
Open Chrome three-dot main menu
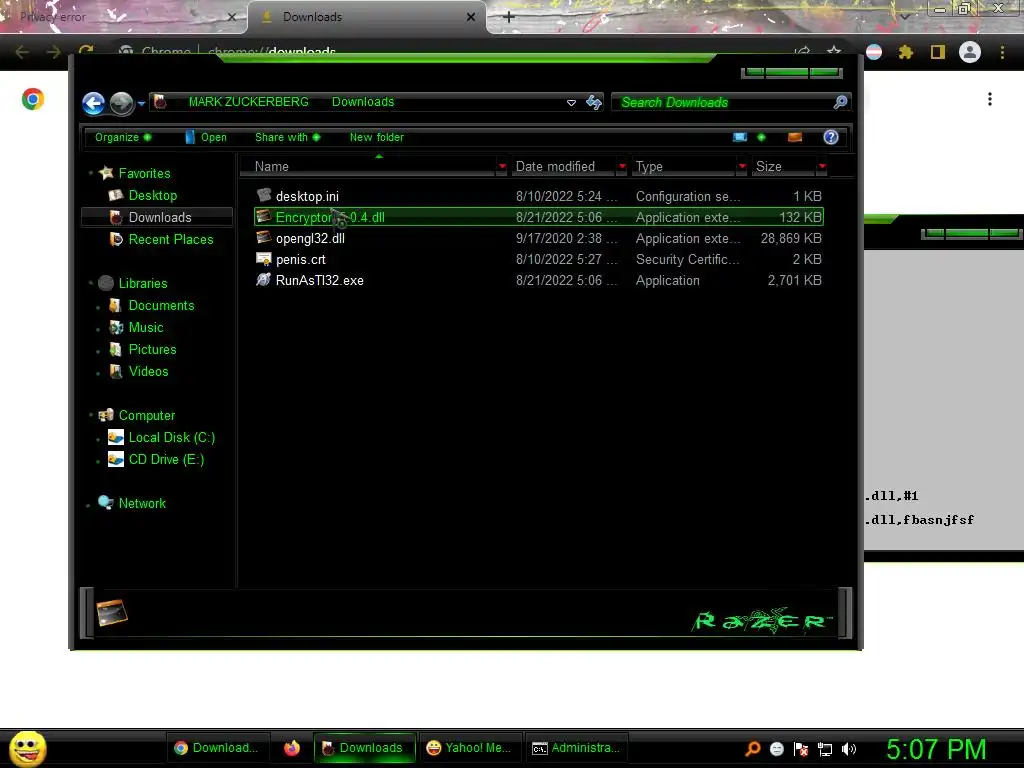point(1002,52)
